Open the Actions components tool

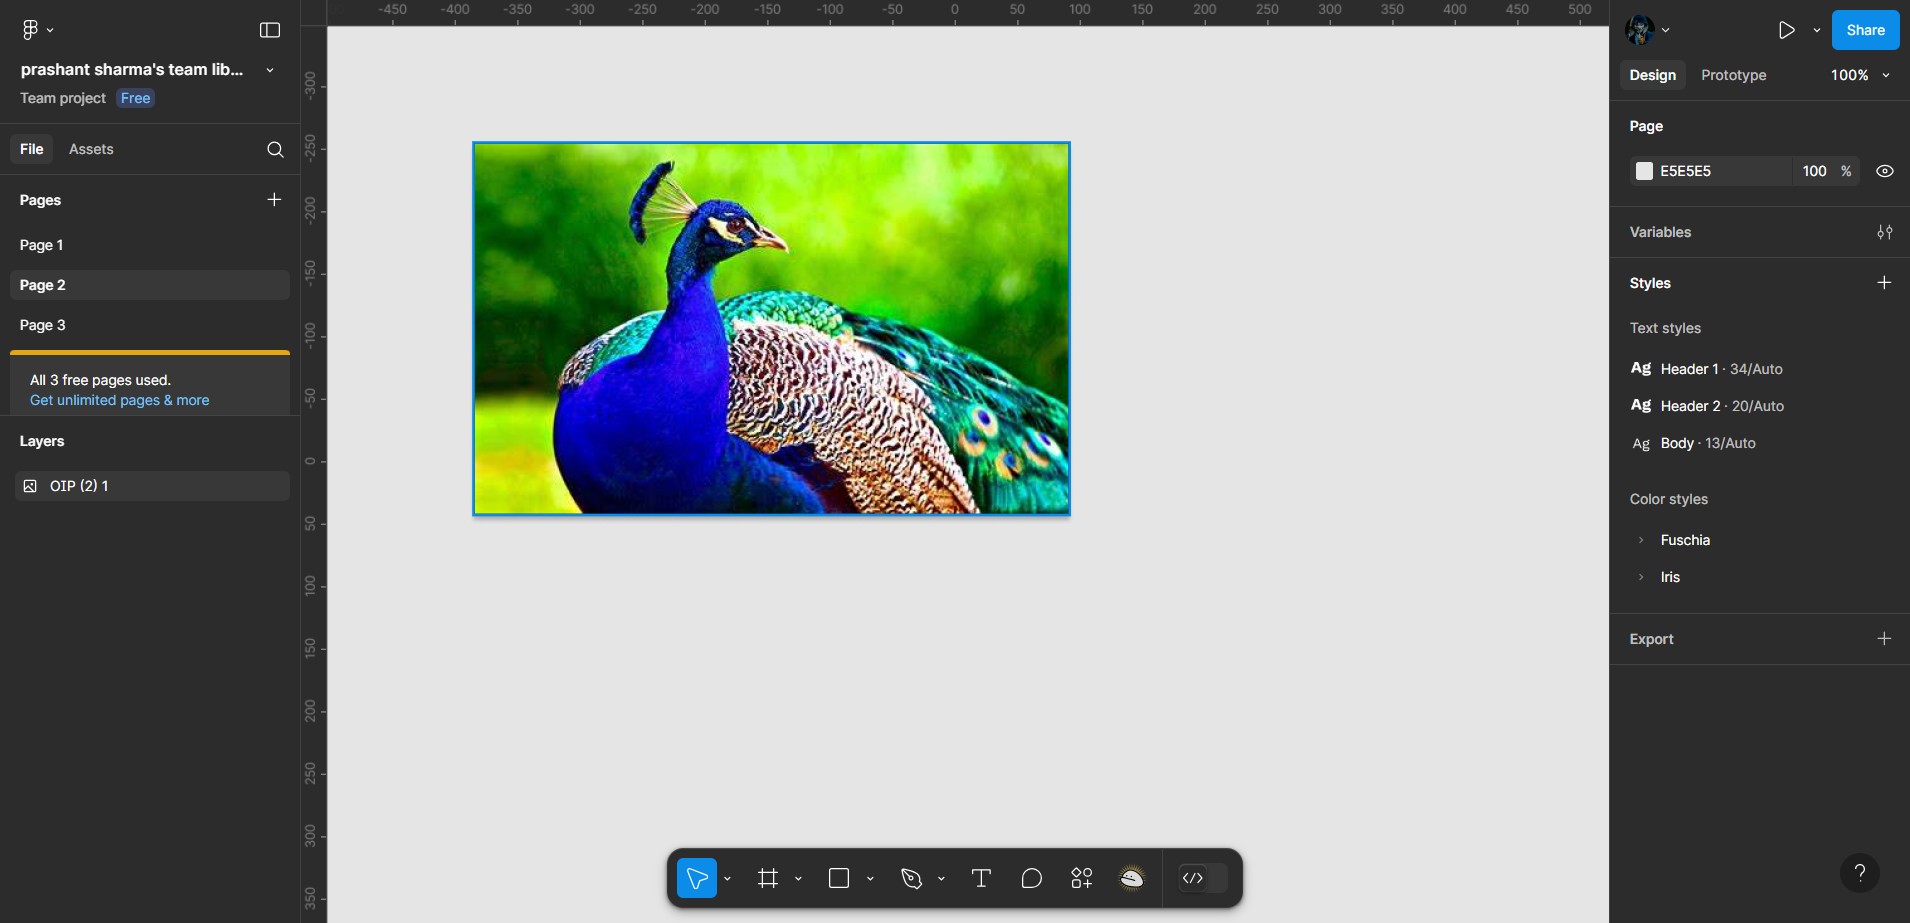point(1081,878)
